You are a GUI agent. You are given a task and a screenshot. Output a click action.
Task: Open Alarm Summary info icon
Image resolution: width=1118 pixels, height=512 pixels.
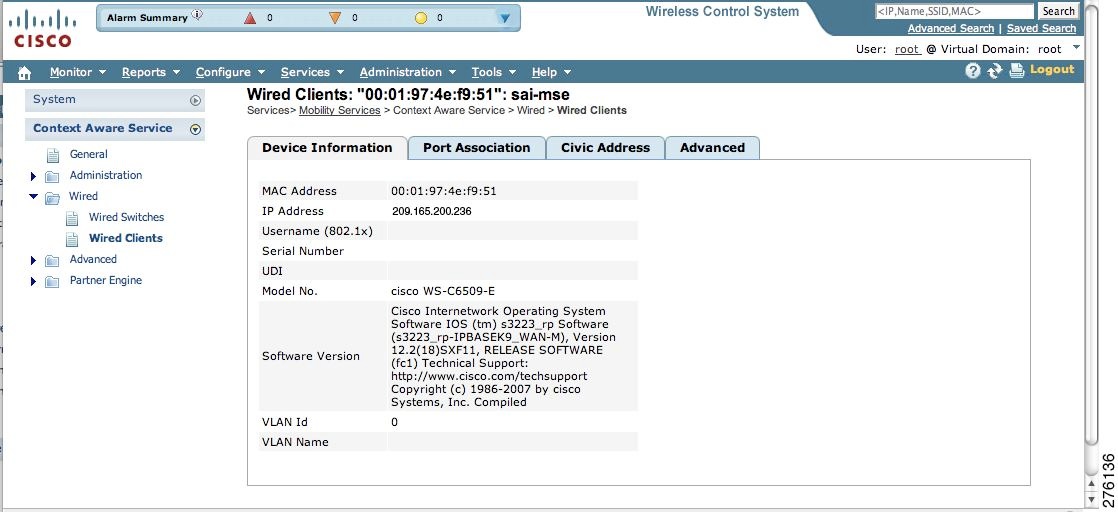(198, 15)
